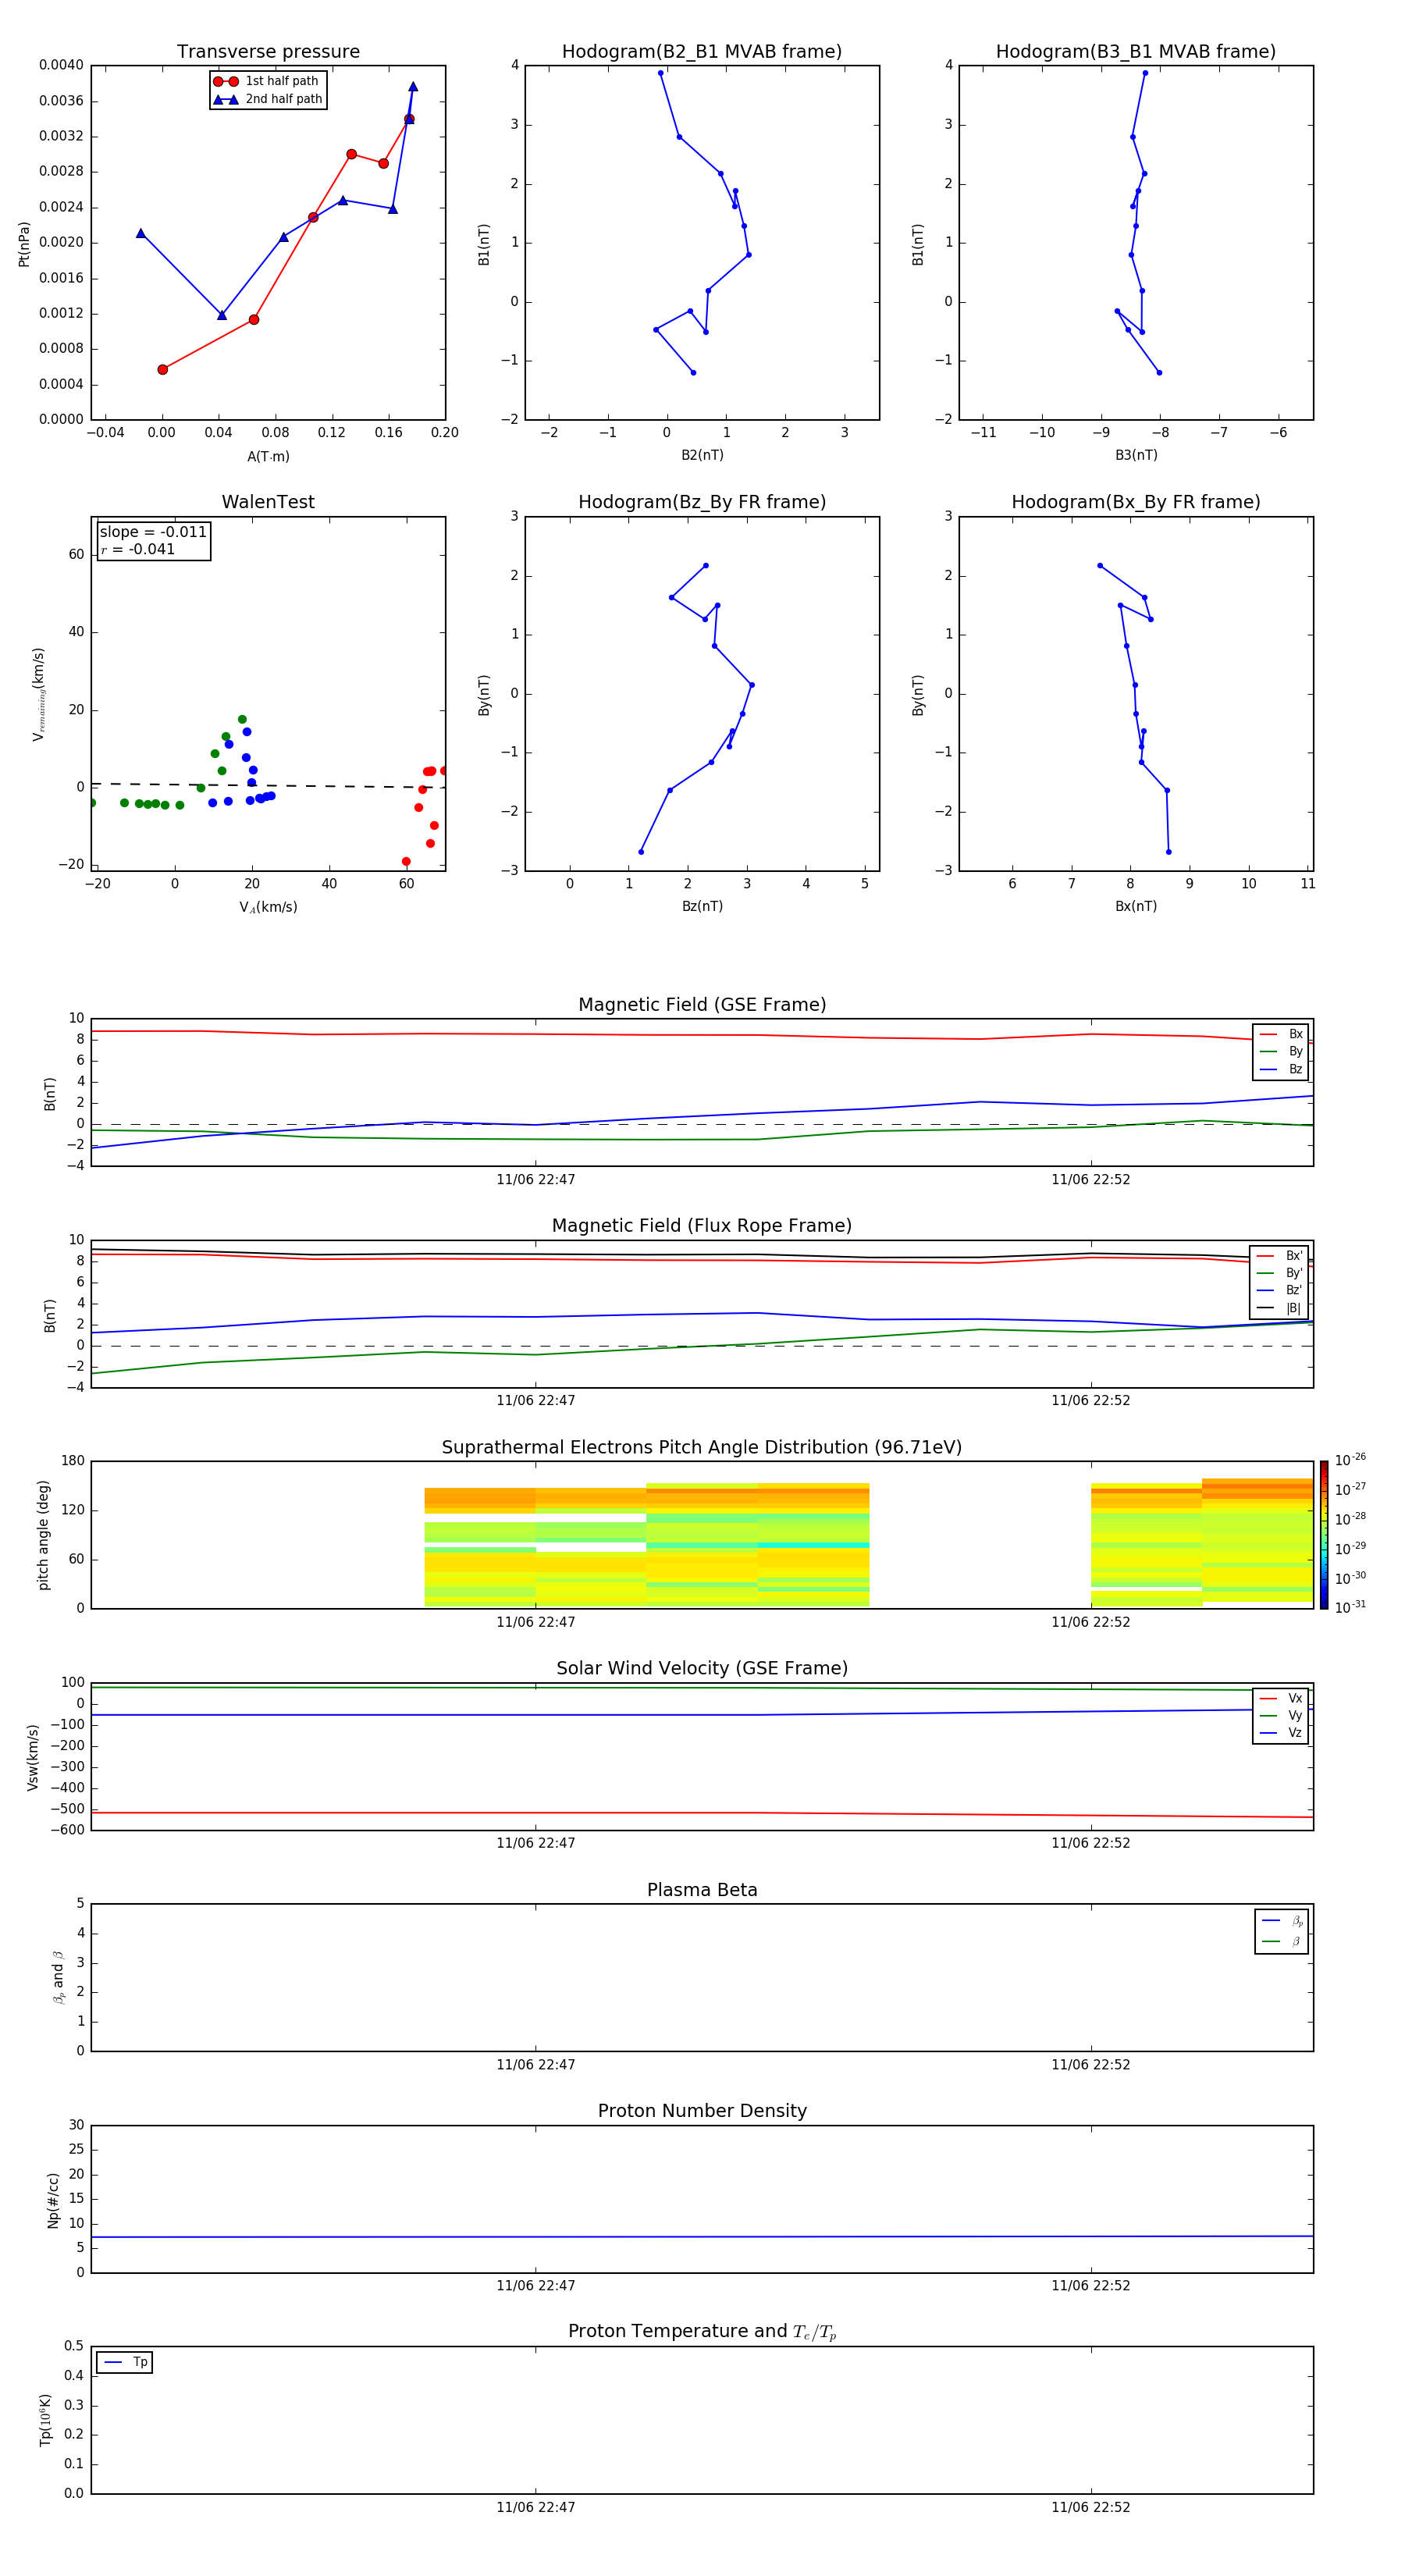Click the pitch angle color scale bar

[1324, 1535]
